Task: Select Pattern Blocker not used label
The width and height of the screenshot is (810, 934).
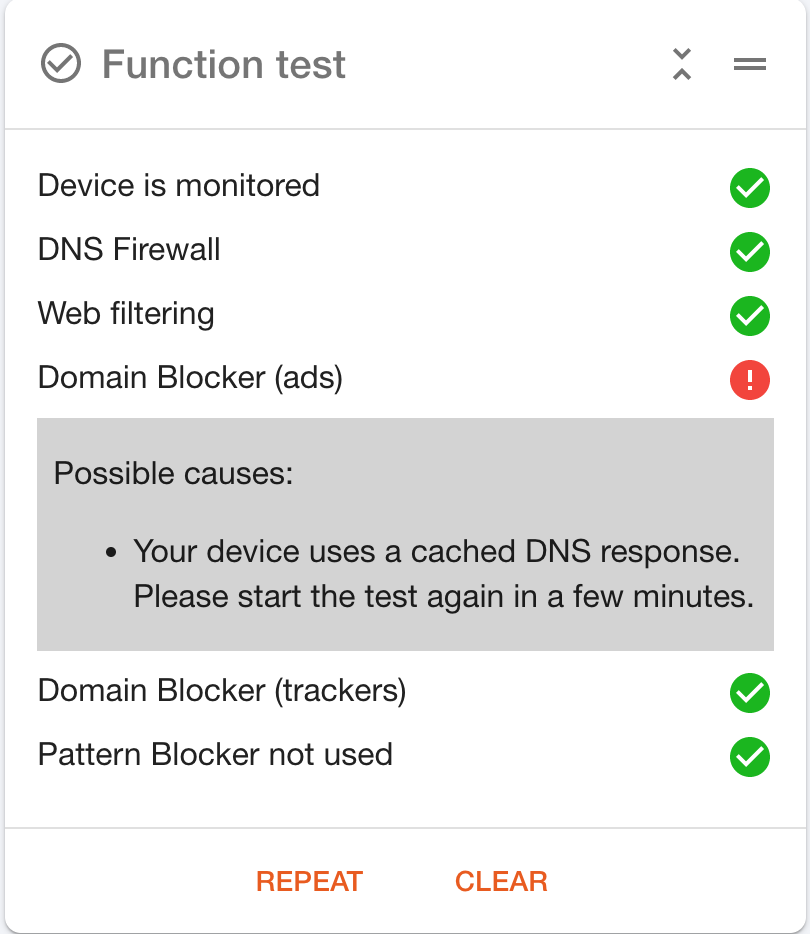Action: 215,754
